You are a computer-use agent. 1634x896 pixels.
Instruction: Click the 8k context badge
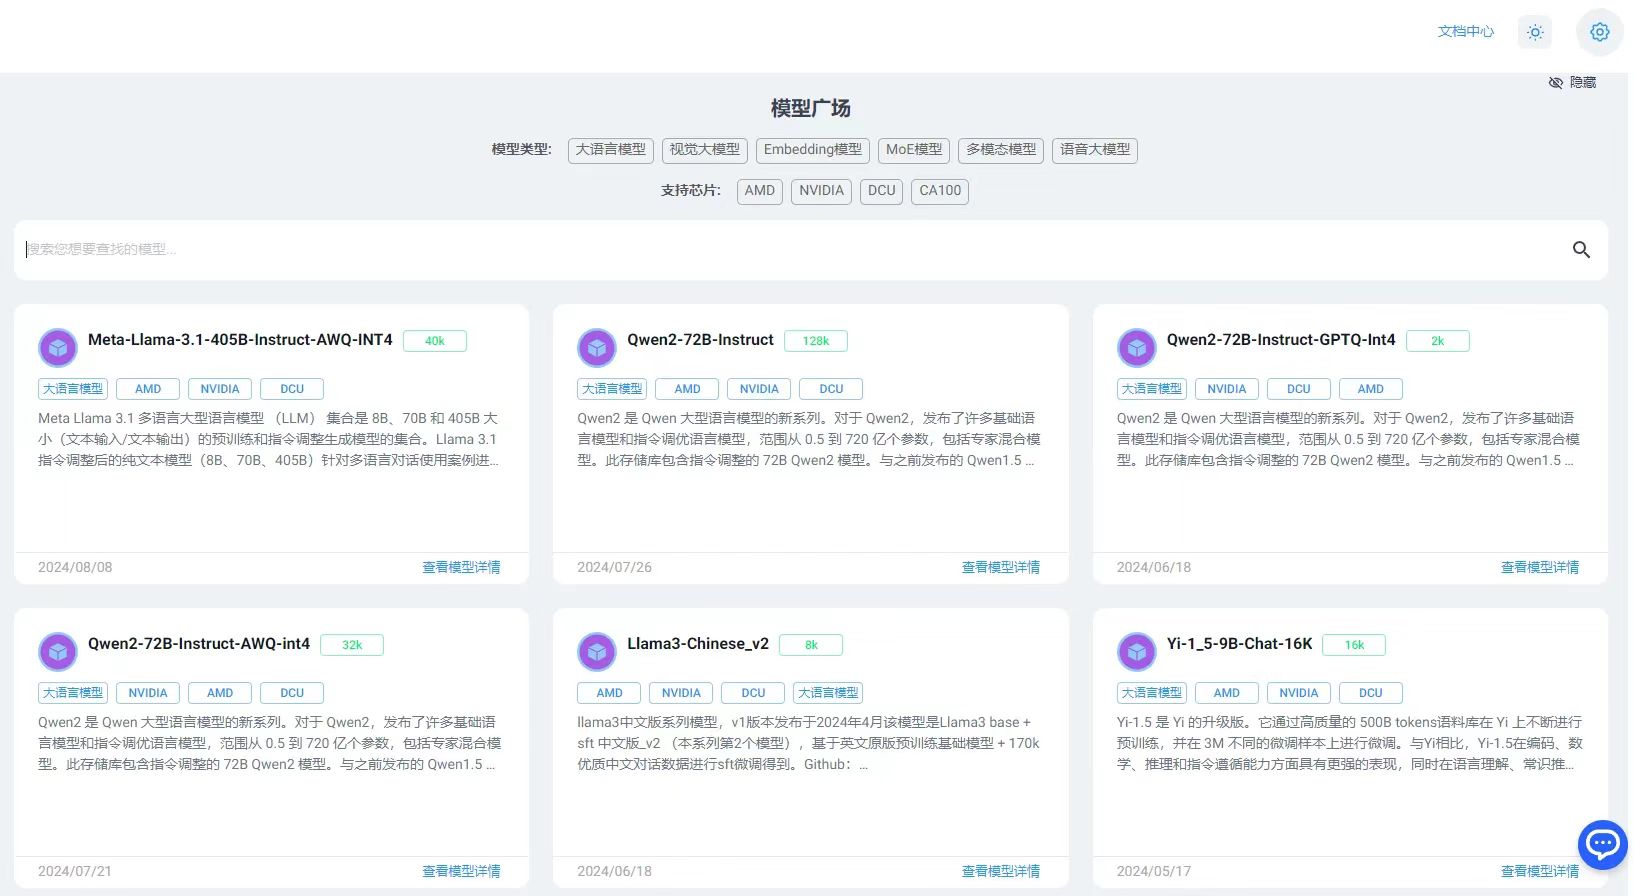(811, 645)
